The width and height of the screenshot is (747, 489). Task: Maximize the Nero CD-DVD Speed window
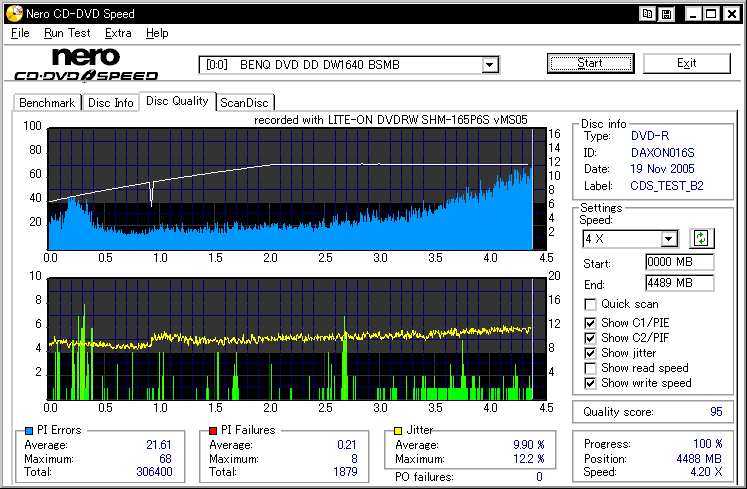(x=711, y=14)
